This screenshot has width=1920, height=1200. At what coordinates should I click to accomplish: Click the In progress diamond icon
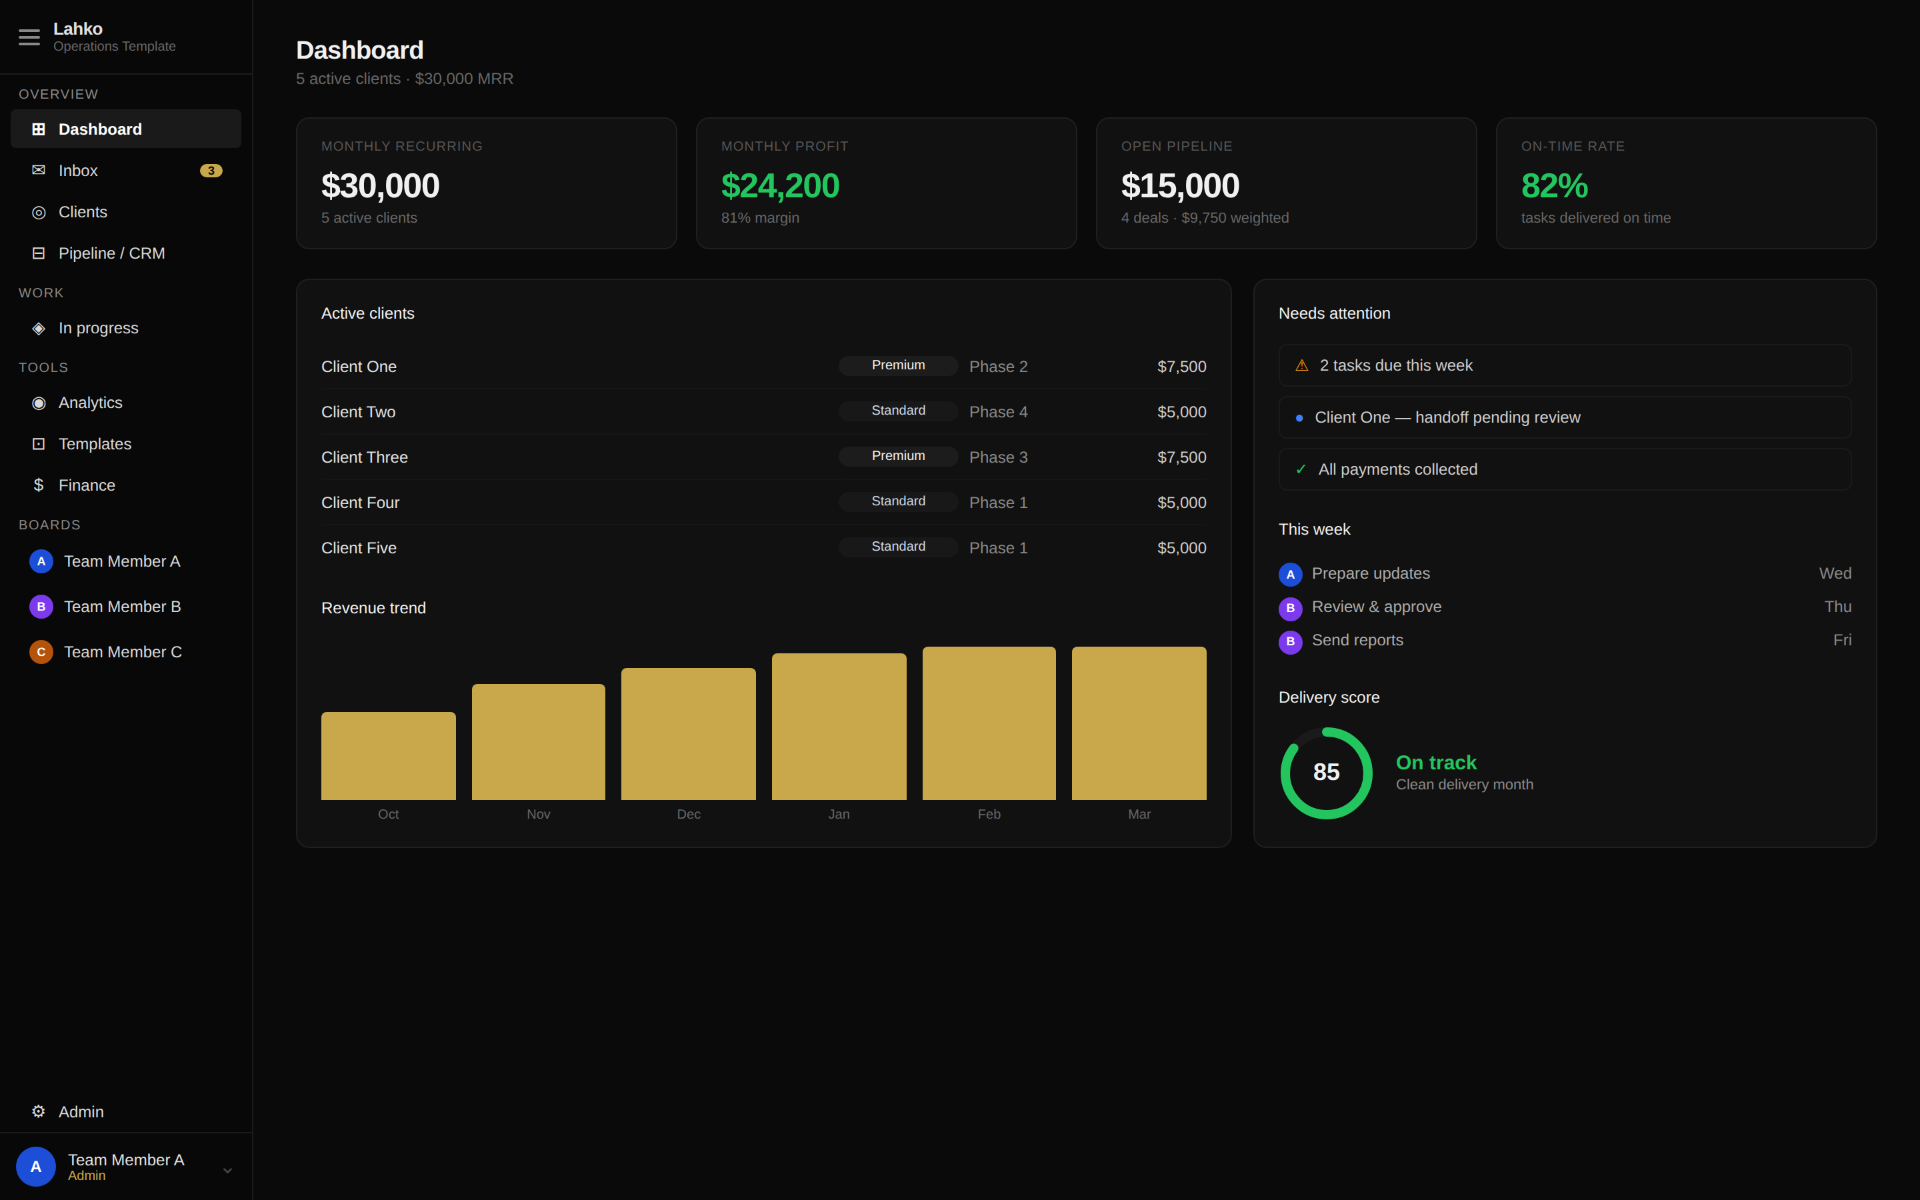[x=38, y=328]
